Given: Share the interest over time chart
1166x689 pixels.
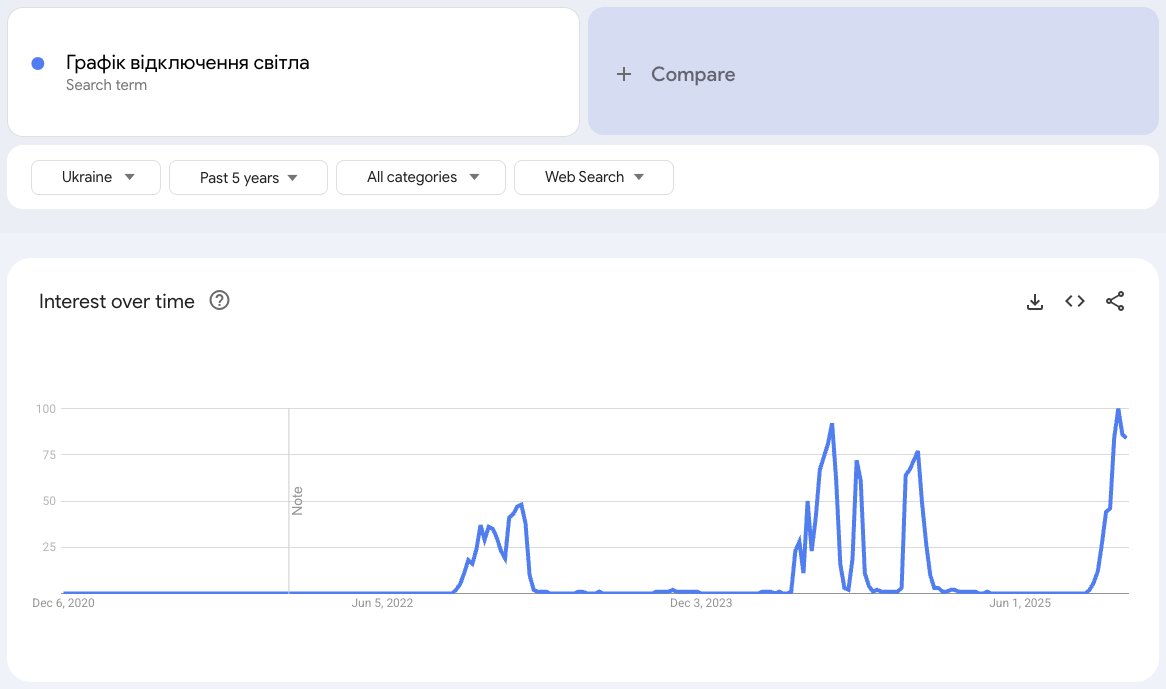Looking at the screenshot, I should [x=1115, y=301].
